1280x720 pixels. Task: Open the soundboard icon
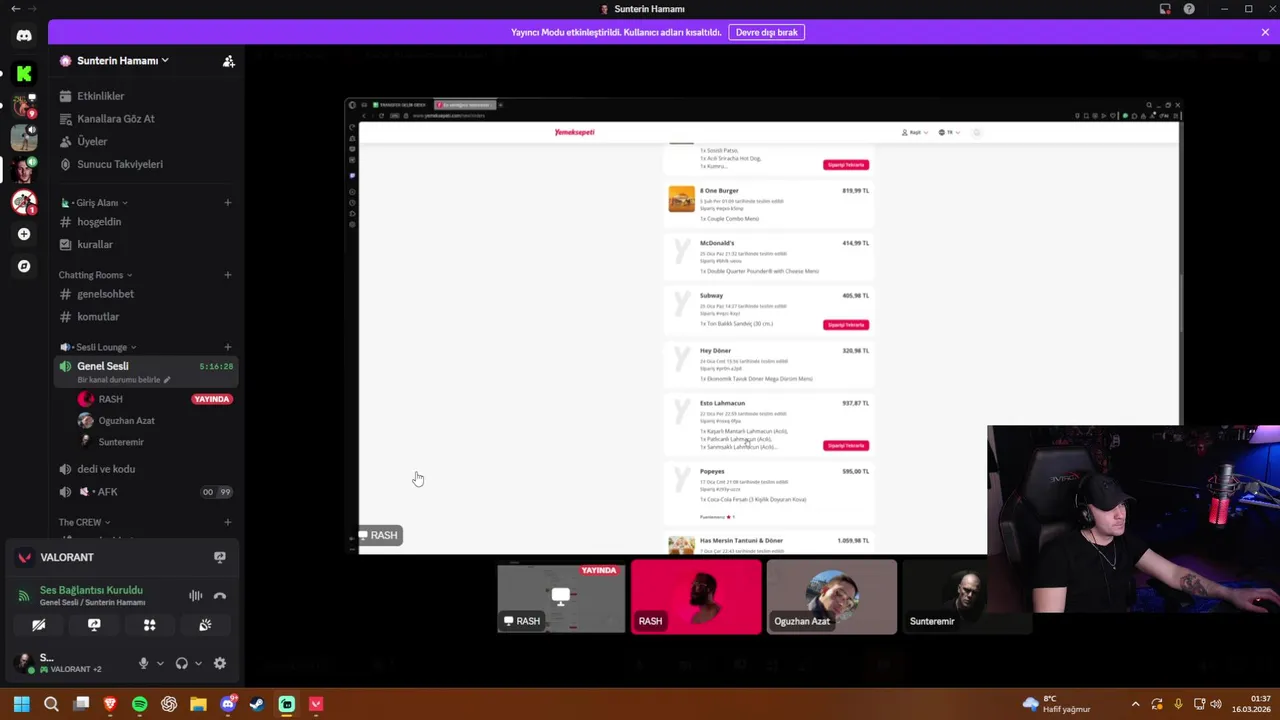[x=205, y=625]
